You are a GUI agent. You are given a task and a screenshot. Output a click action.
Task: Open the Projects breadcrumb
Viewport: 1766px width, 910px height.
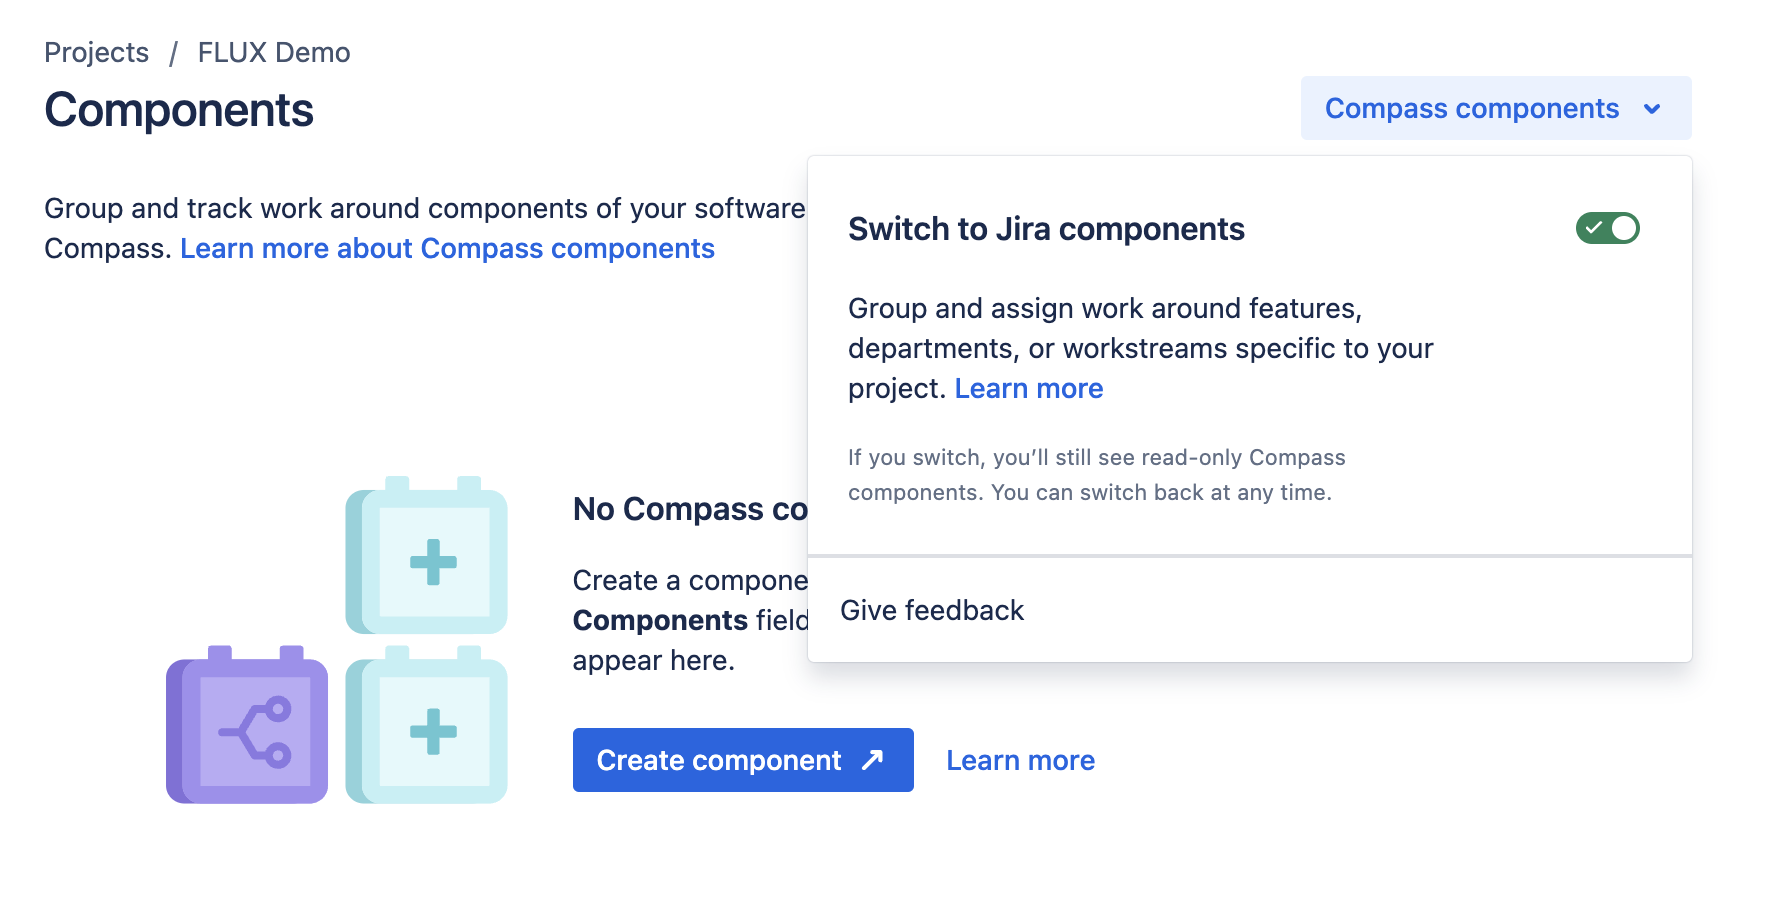[96, 52]
